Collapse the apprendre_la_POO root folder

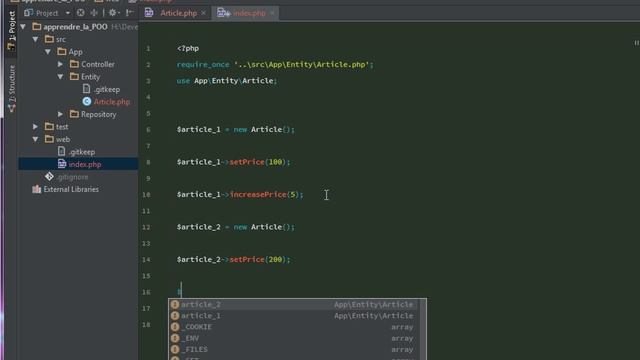(23, 27)
